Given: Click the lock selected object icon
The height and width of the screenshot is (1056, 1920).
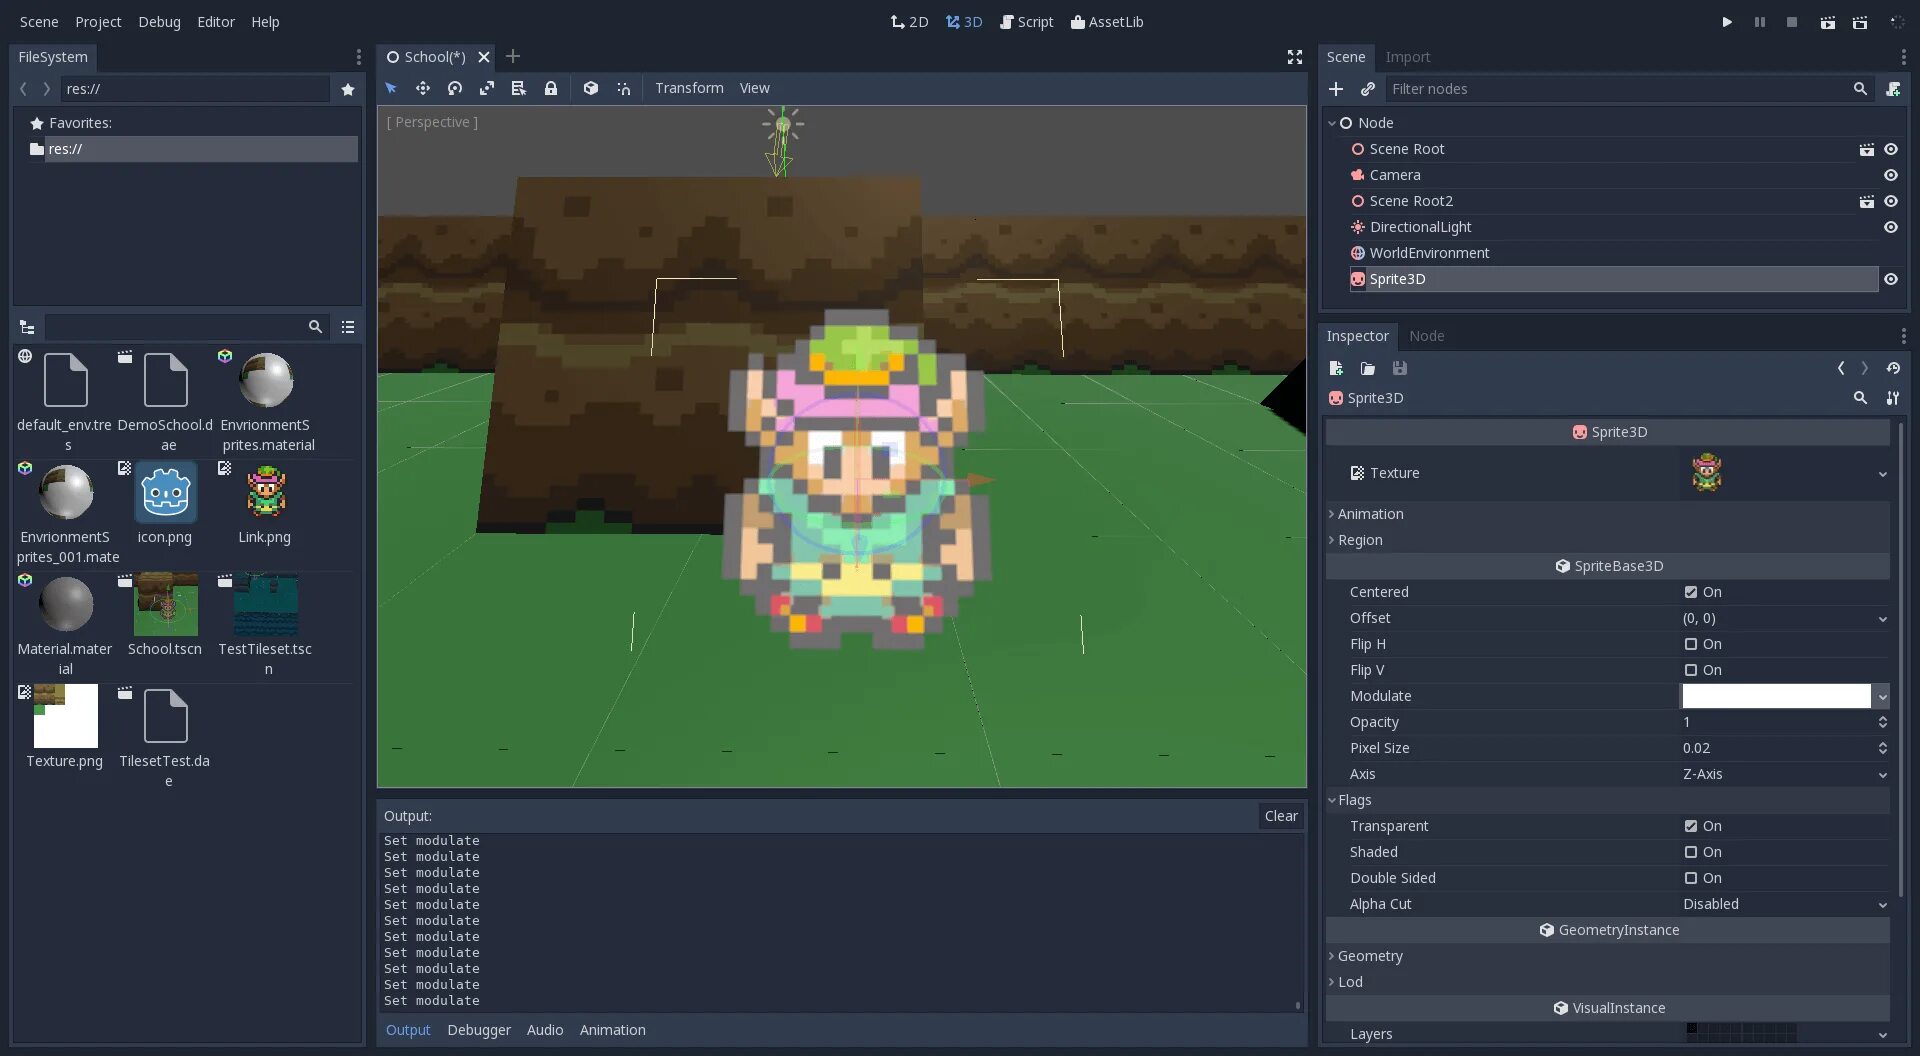Looking at the screenshot, I should (x=551, y=88).
